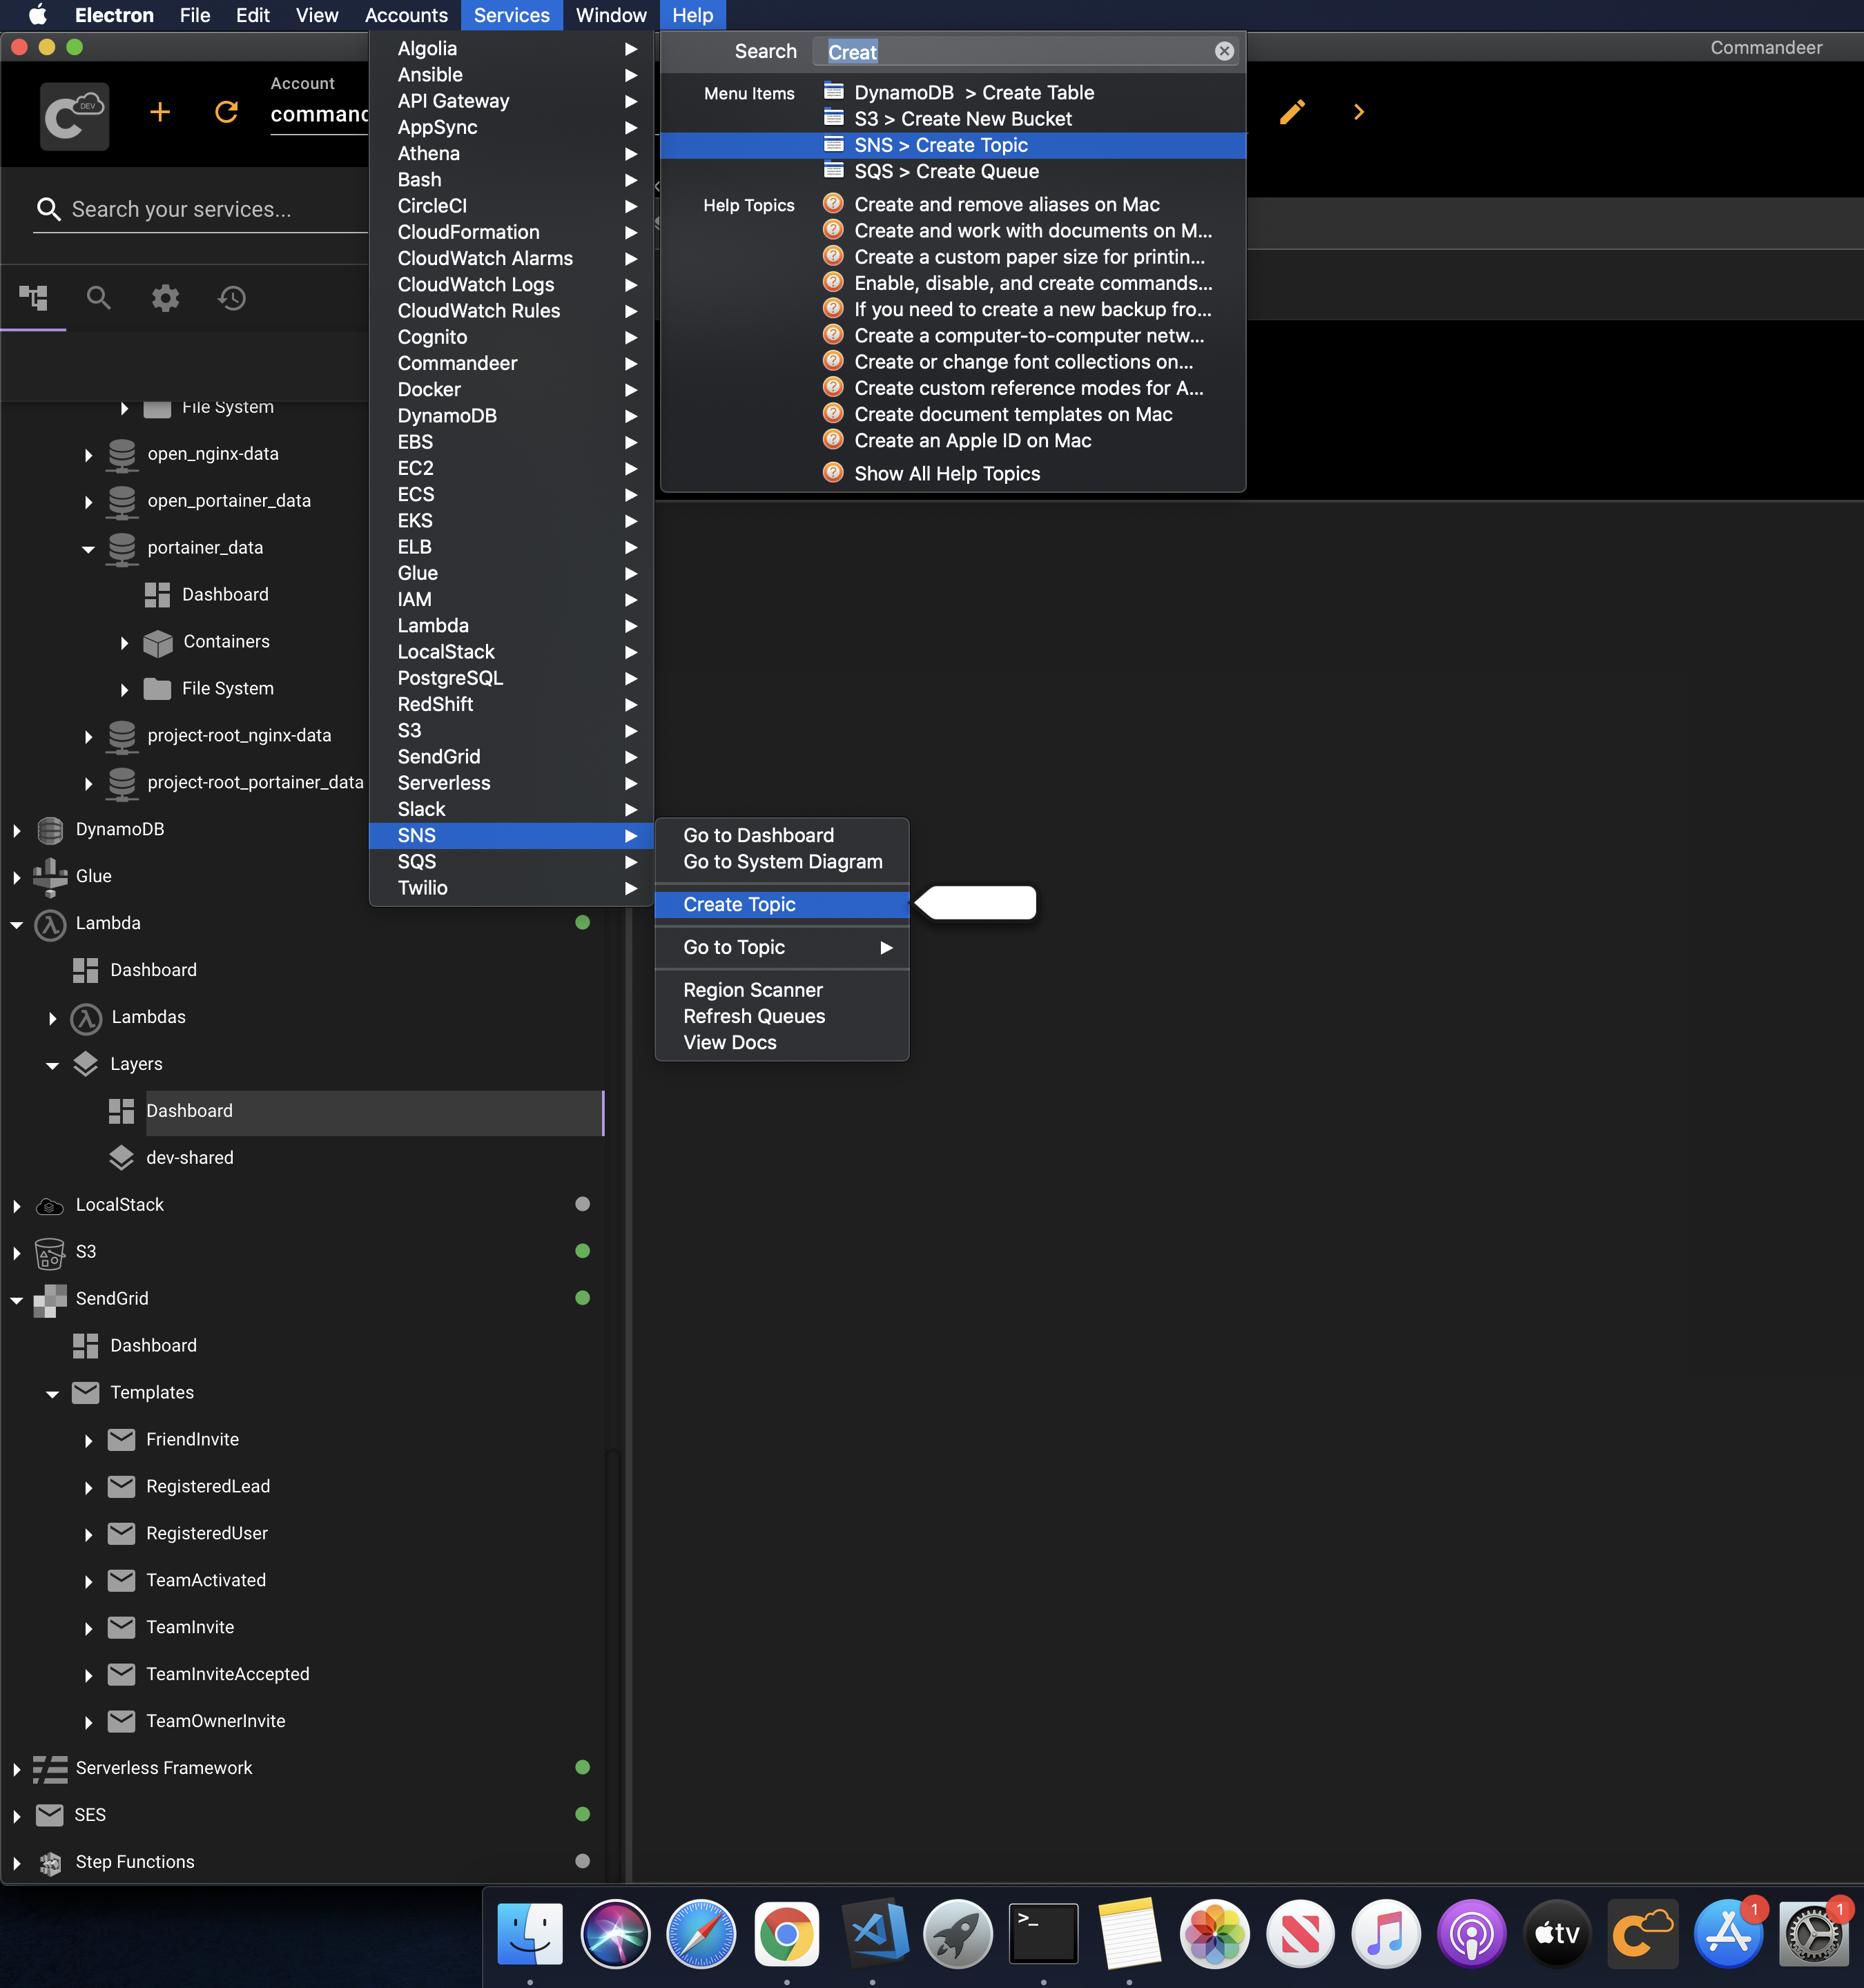1864x1988 pixels.
Task: Click the orange right chevron icon
Action: click(x=1358, y=112)
